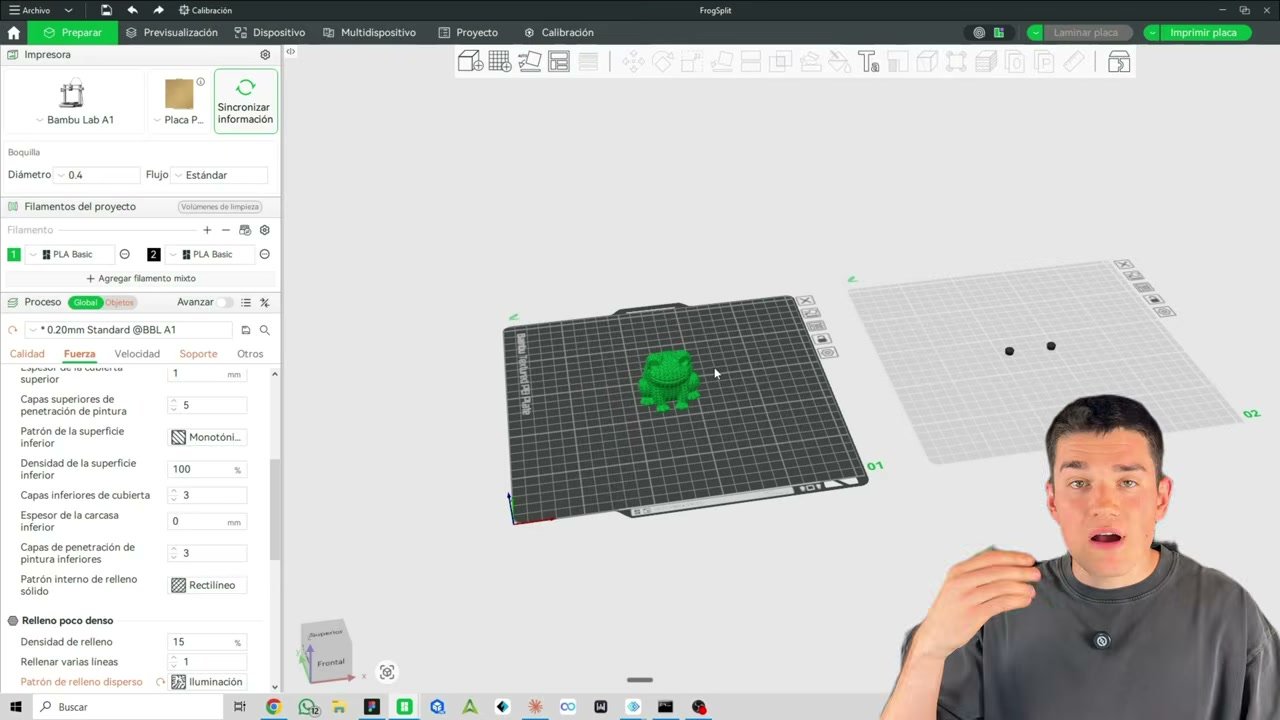Click the Add object cube icon

(470, 62)
